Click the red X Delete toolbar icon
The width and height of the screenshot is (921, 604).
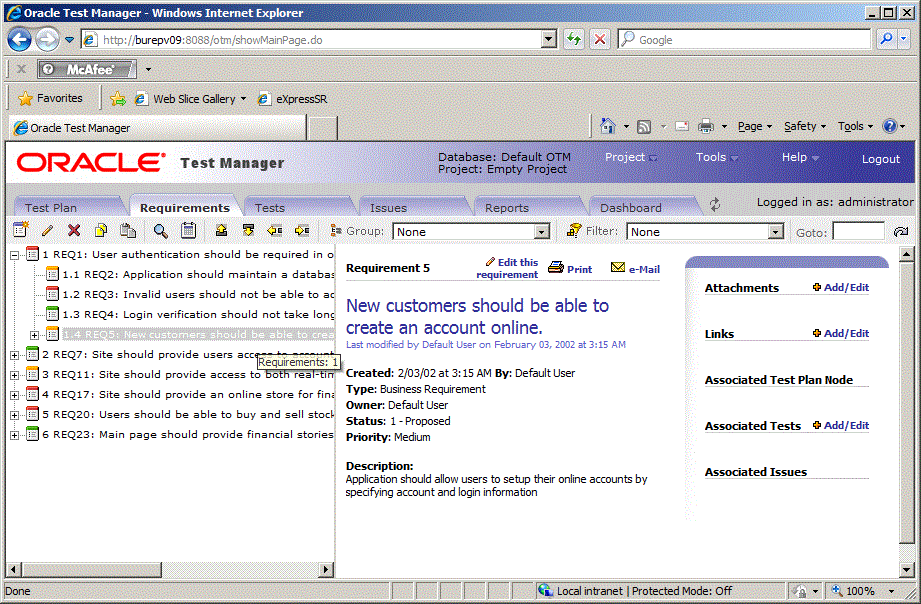[74, 231]
